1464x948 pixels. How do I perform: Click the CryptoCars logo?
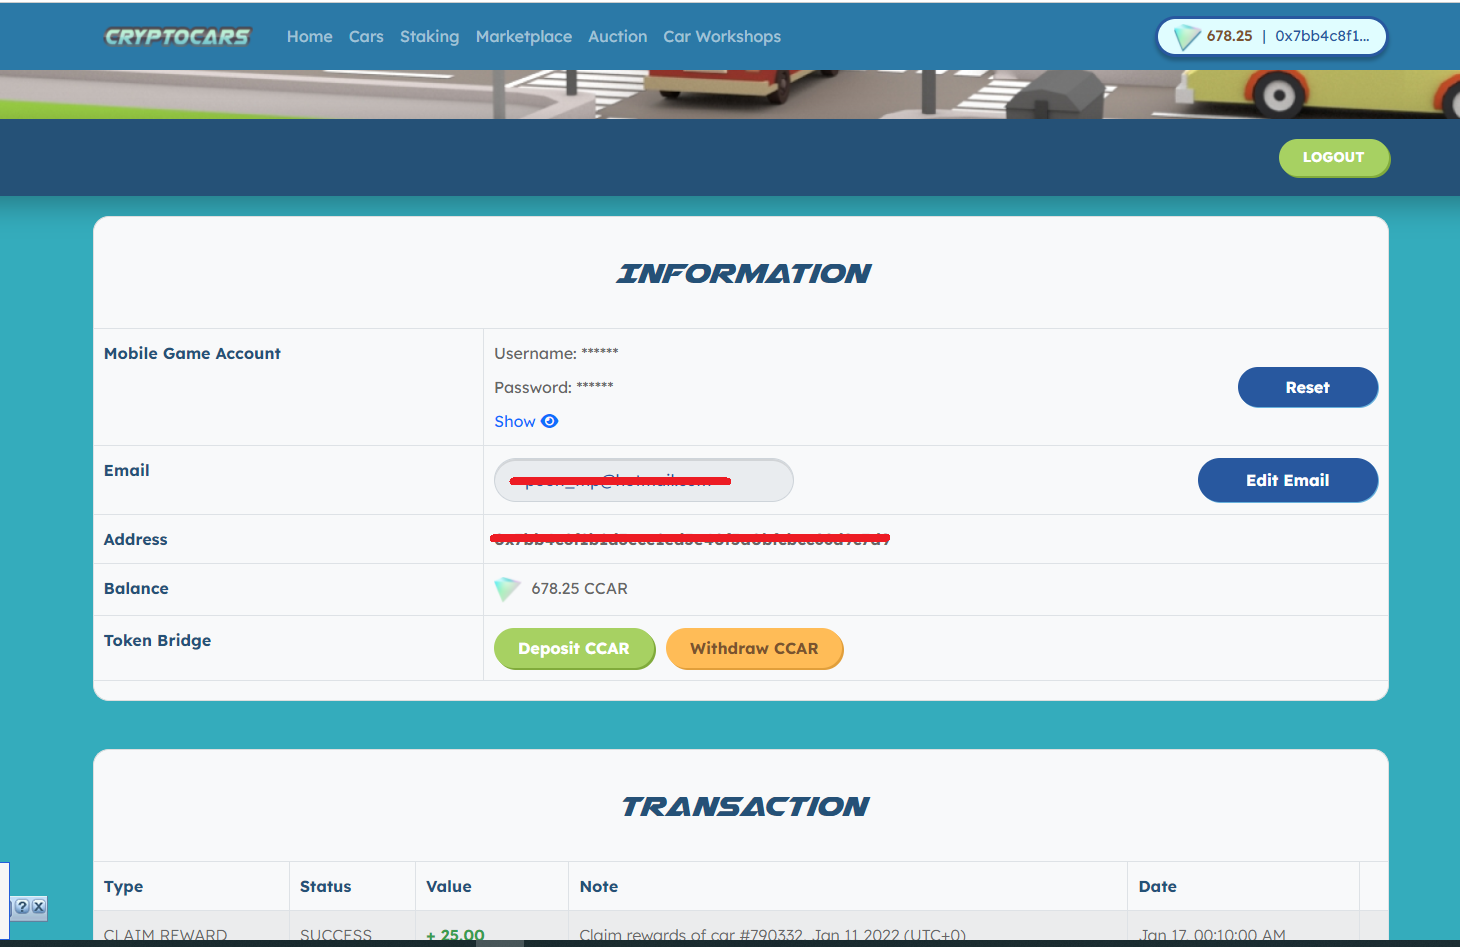point(177,37)
